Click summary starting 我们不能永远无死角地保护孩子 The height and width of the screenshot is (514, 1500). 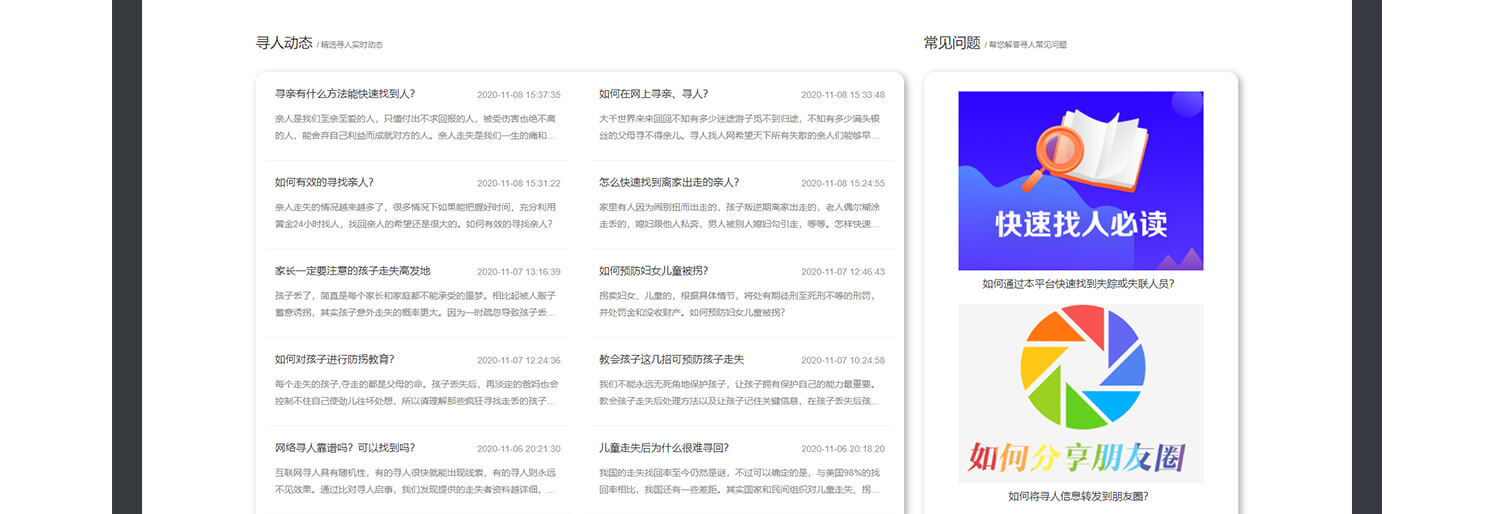pos(739,392)
